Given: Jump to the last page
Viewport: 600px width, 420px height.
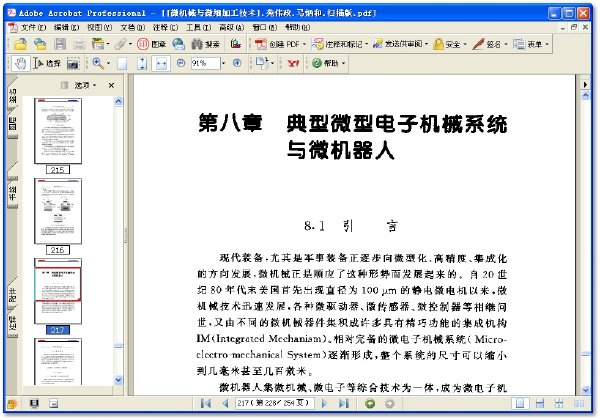Looking at the screenshot, I should pyautogui.click(x=344, y=403).
